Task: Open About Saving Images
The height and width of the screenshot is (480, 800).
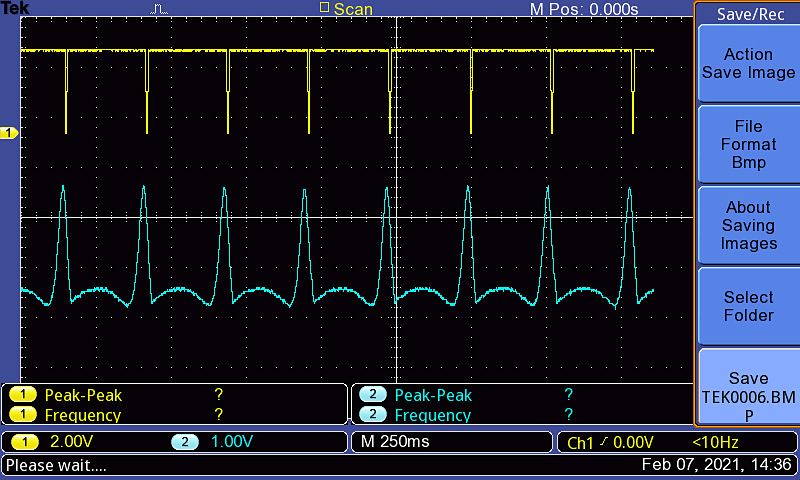Action: point(747,225)
